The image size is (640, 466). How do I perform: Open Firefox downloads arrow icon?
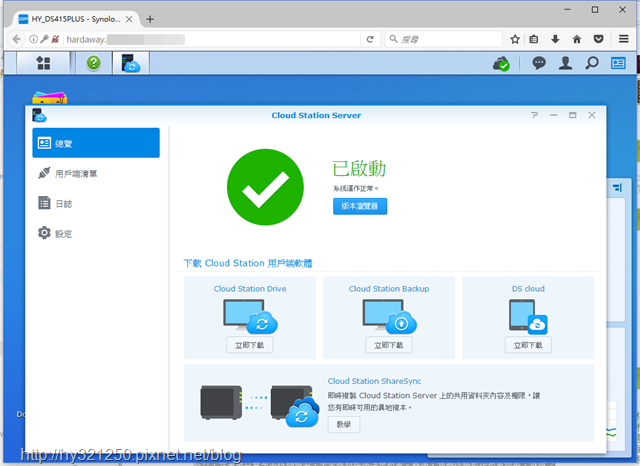(x=555, y=39)
